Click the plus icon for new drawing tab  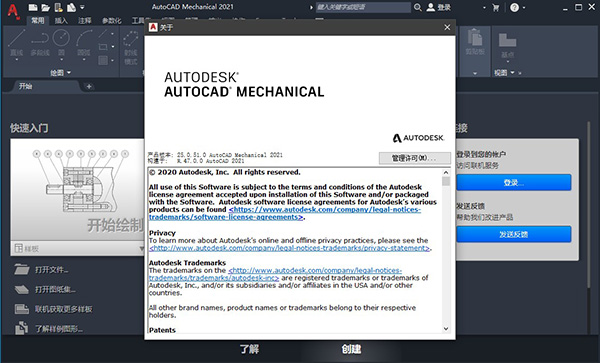point(89,86)
